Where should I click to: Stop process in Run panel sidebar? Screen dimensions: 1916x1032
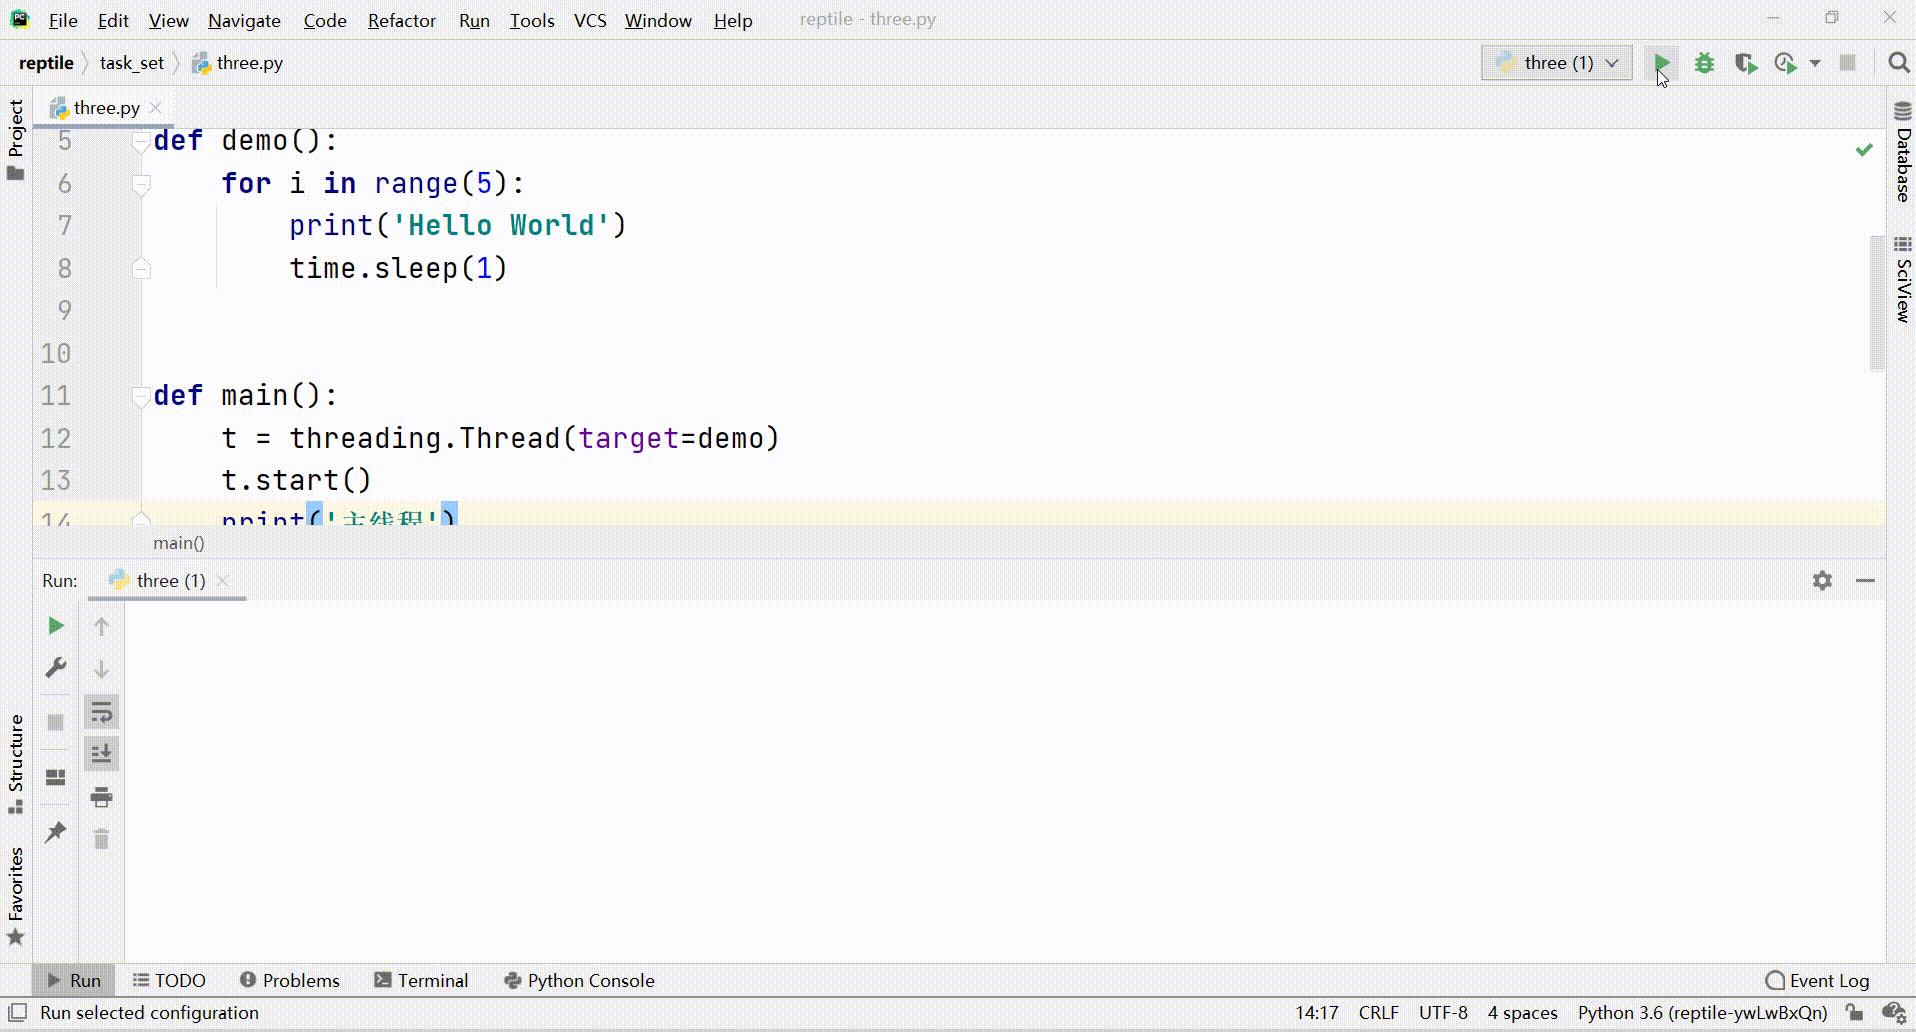[56, 722]
